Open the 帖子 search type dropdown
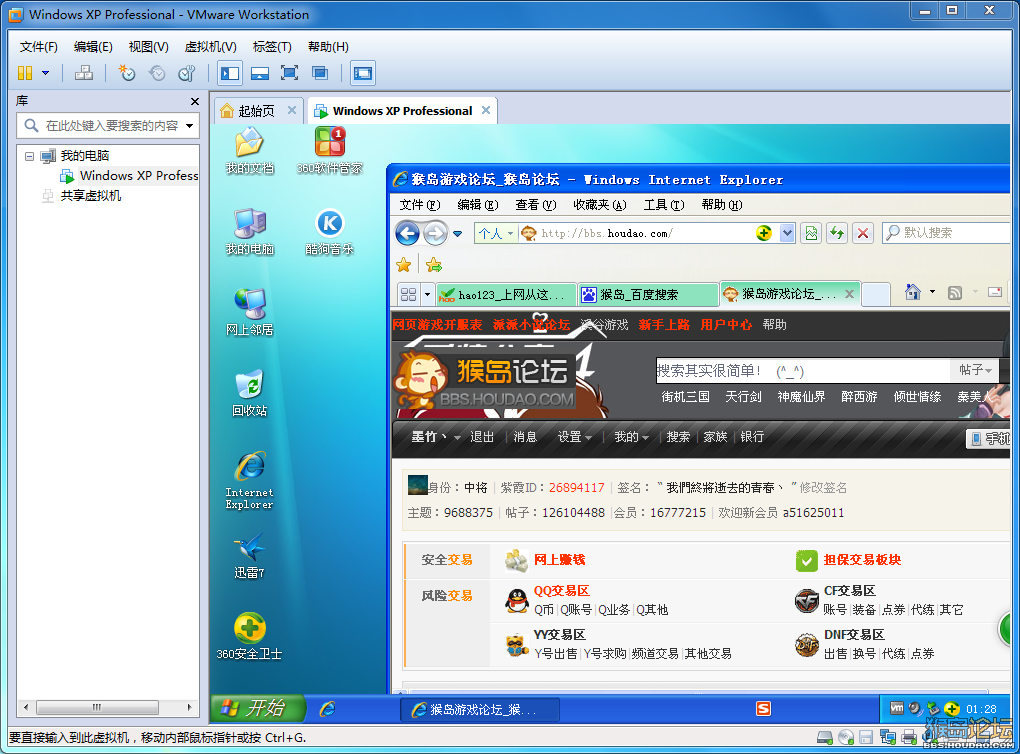The width and height of the screenshot is (1020, 754). click(975, 370)
